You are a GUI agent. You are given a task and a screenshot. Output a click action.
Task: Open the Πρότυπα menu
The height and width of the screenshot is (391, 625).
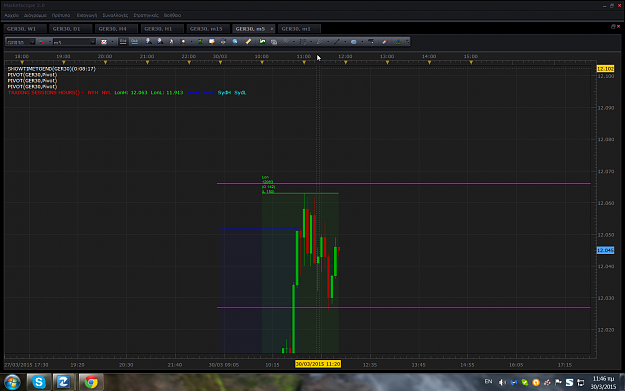(x=61, y=15)
